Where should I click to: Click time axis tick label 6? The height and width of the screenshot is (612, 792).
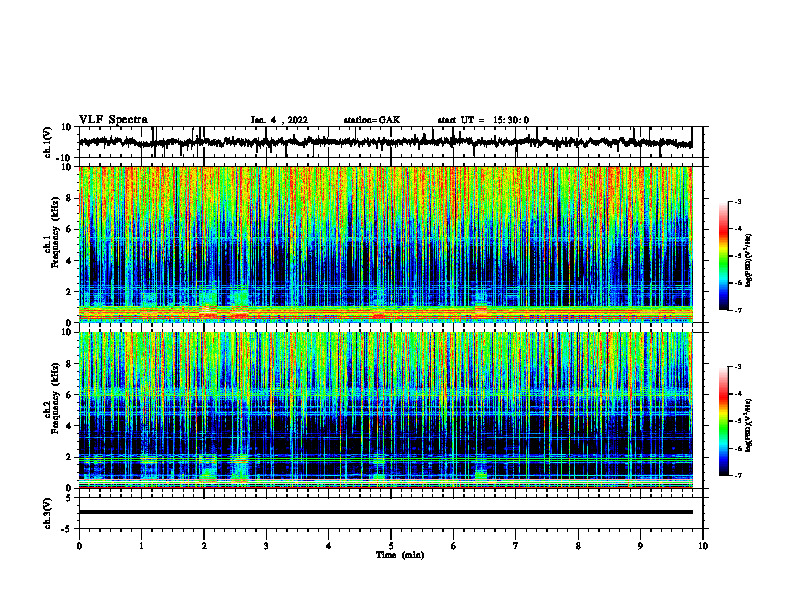(x=454, y=546)
